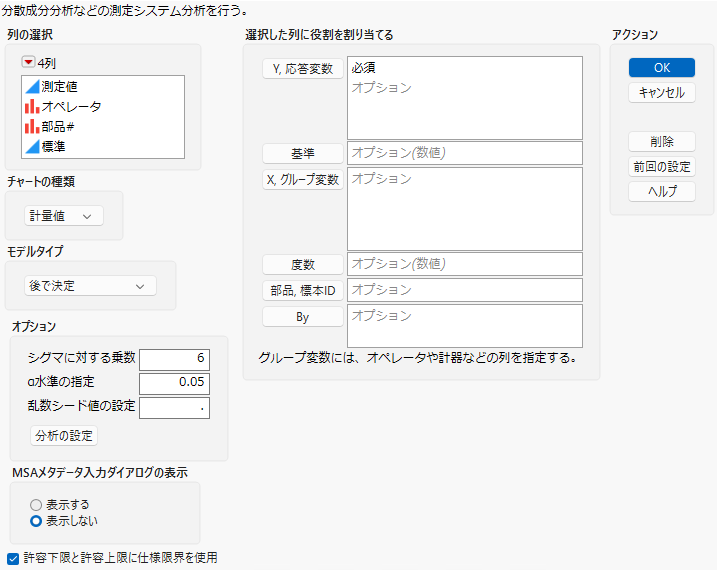Image resolution: width=717 pixels, height=570 pixels.
Task: Click the X, グループ変数 role button
Action: (303, 180)
